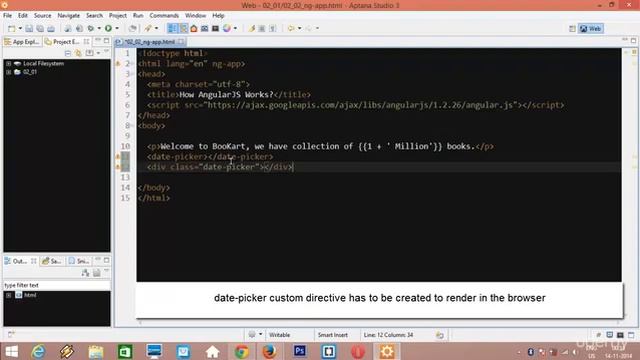Open the Edit menu

coord(22,16)
